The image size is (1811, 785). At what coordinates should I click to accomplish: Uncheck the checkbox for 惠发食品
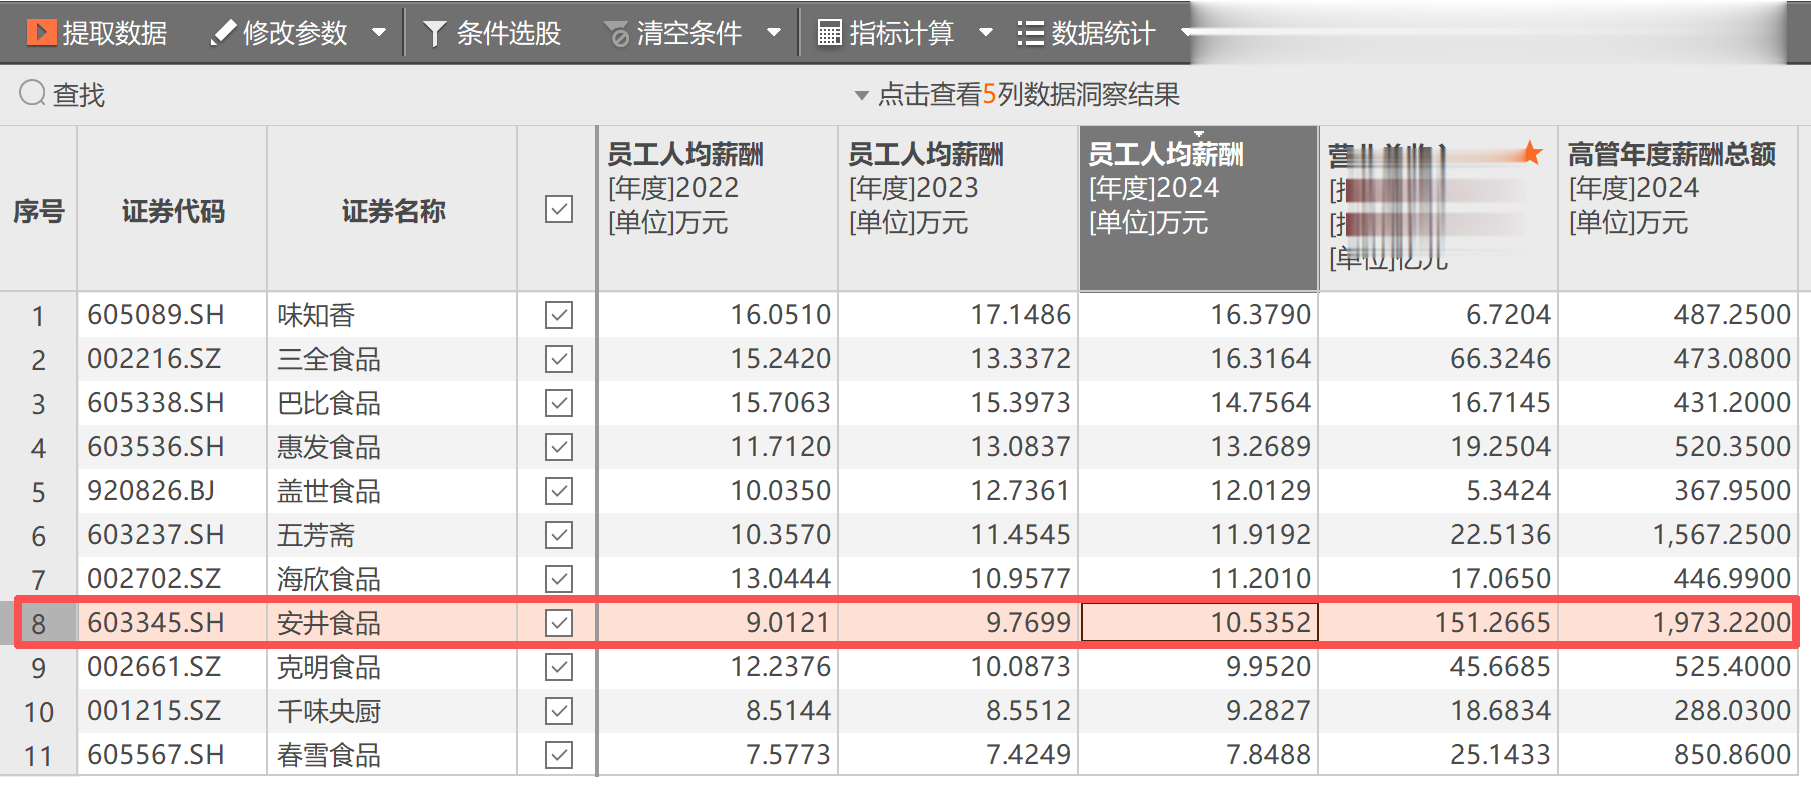point(559,447)
